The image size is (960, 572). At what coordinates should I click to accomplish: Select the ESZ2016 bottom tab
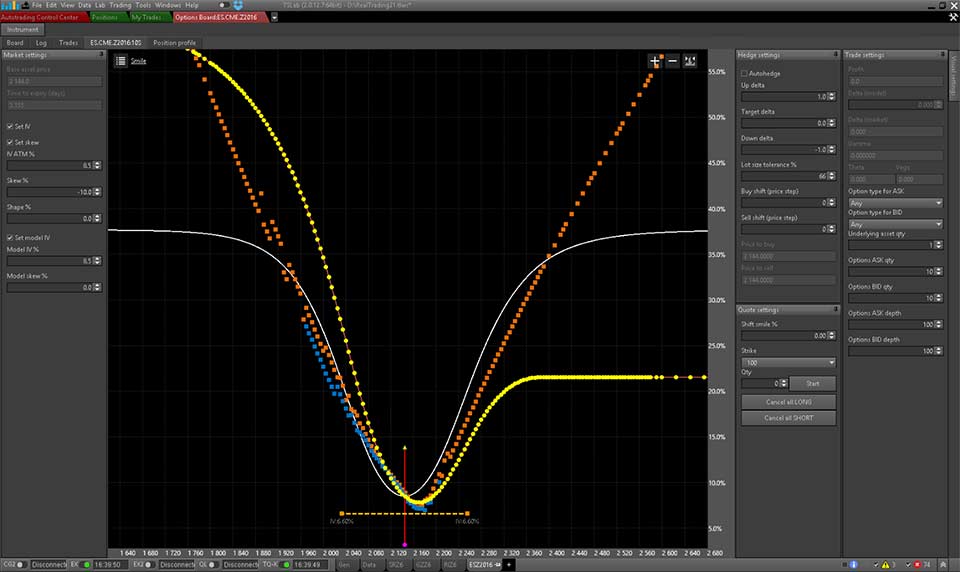(485, 564)
